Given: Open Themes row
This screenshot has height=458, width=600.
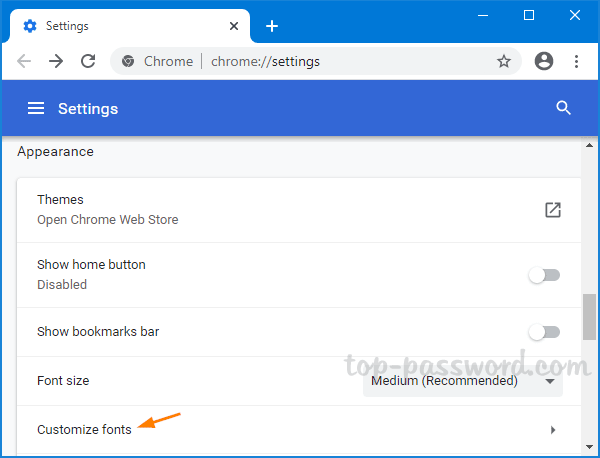Looking at the screenshot, I should coord(299,210).
